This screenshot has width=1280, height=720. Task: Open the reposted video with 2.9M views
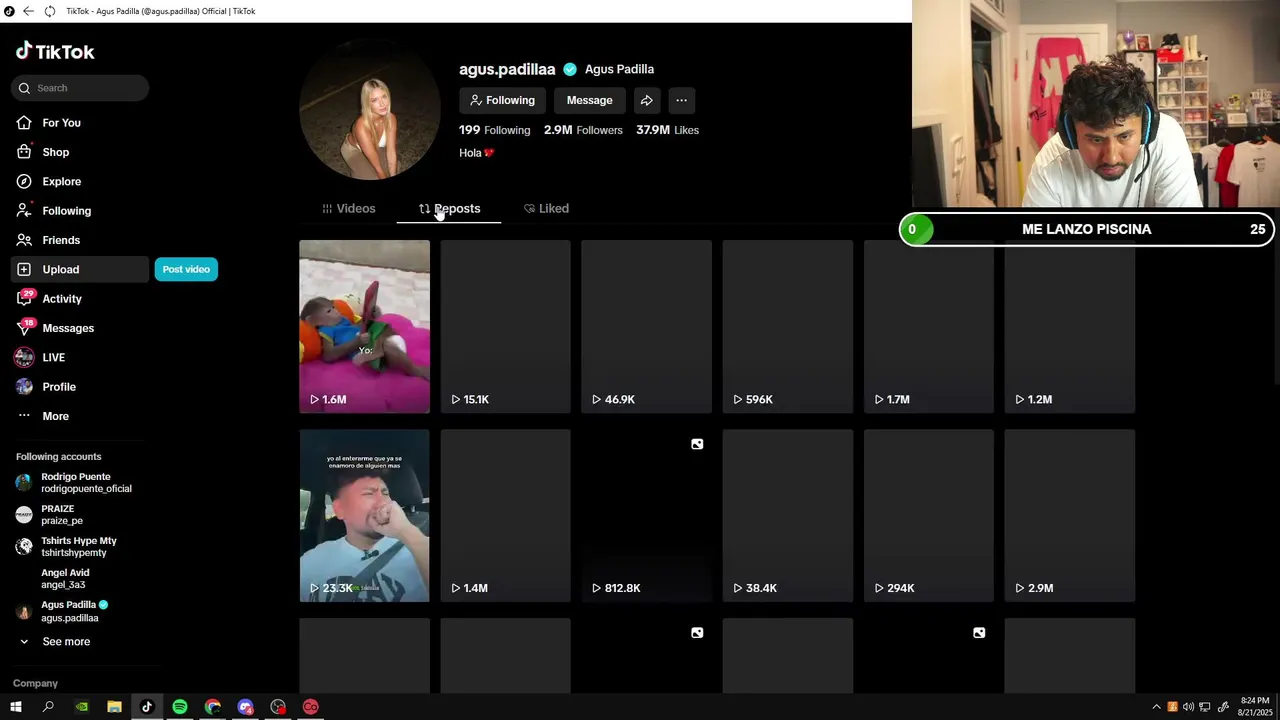(1070, 516)
